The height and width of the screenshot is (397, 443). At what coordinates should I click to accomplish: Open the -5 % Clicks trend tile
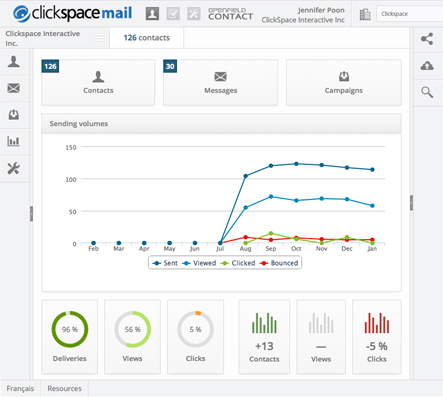[x=377, y=337]
